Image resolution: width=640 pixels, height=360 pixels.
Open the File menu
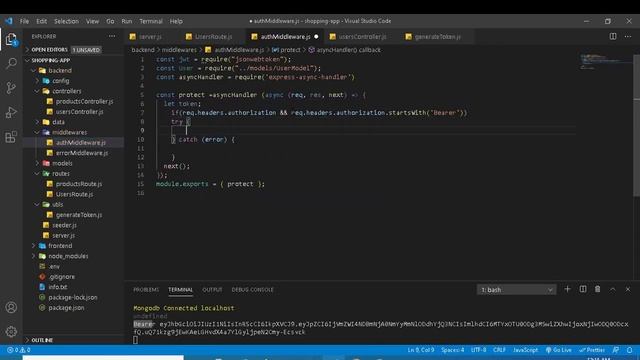(24, 21)
